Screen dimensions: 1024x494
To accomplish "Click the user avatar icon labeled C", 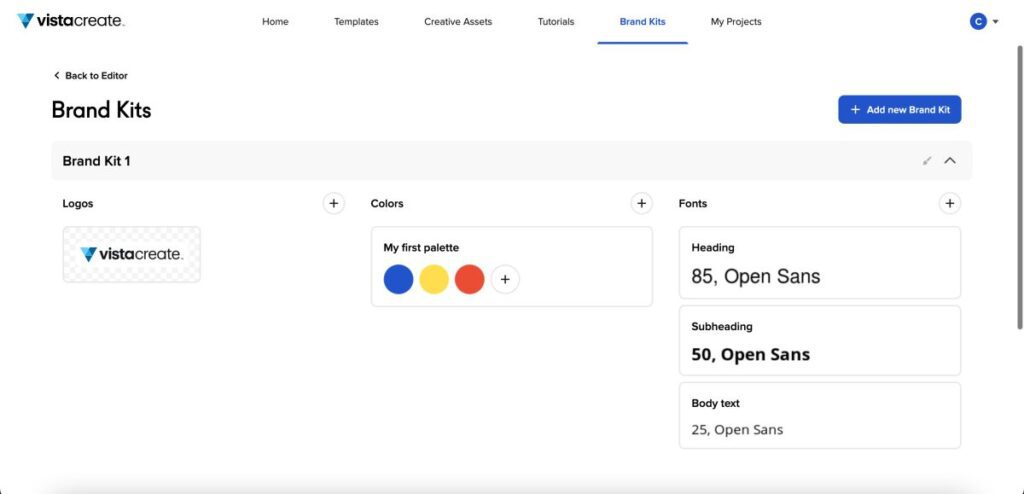I will (x=978, y=21).
